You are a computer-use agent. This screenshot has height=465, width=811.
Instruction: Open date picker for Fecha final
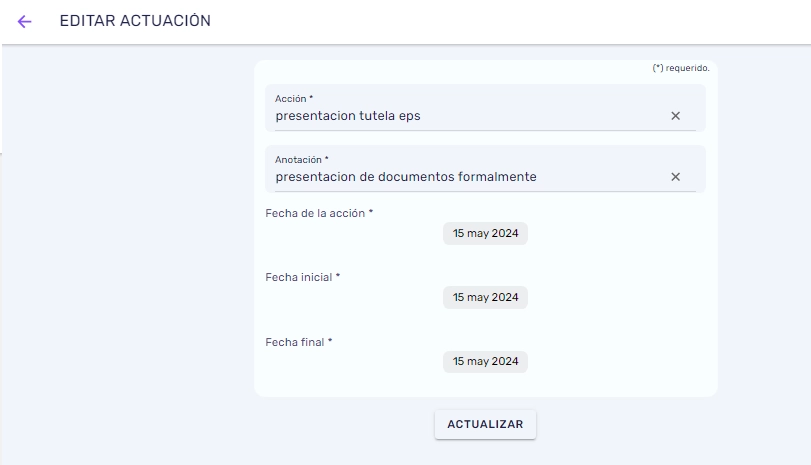[x=485, y=362]
